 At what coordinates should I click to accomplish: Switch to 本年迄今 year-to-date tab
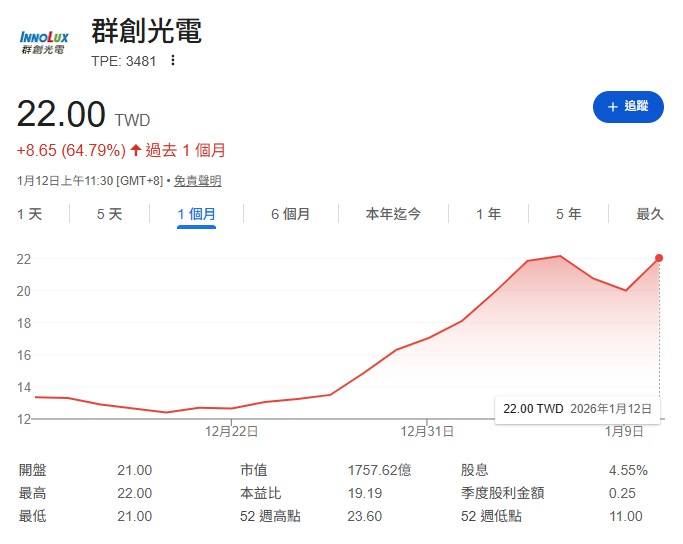click(393, 214)
